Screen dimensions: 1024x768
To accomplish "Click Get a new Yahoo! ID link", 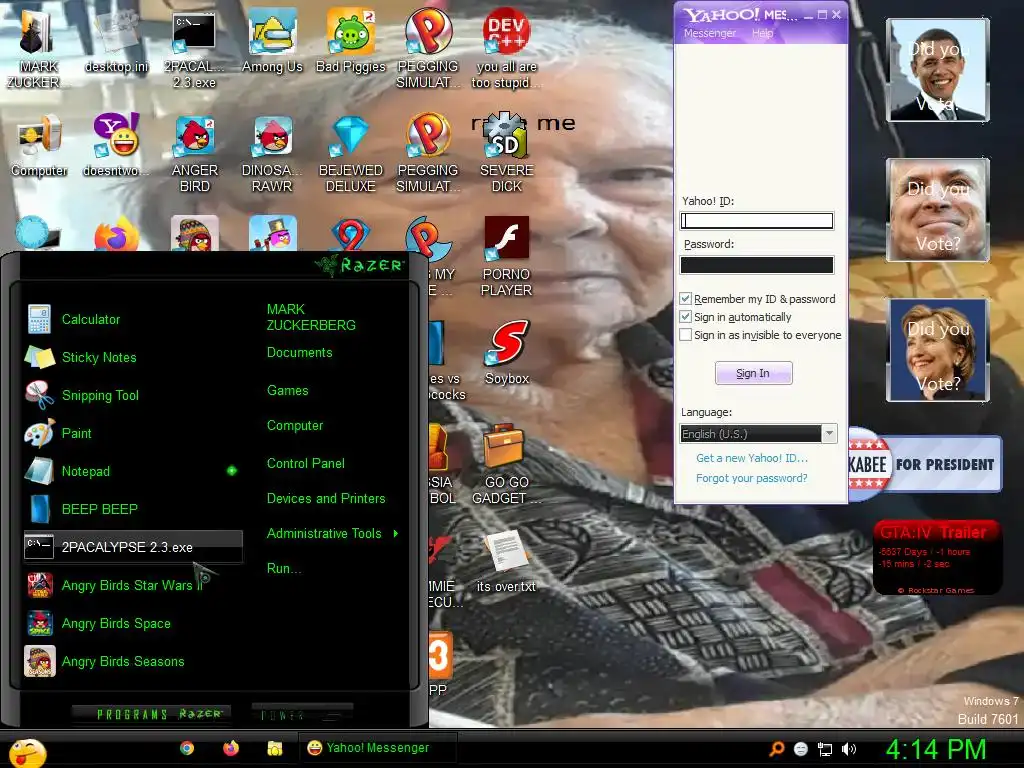I will (x=752, y=458).
